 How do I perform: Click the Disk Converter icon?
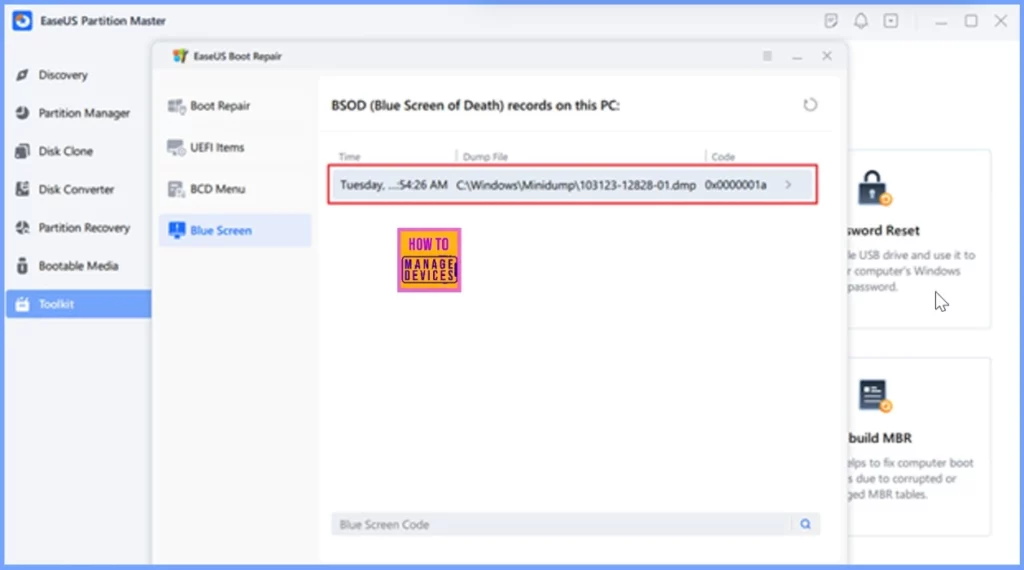click(x=22, y=189)
